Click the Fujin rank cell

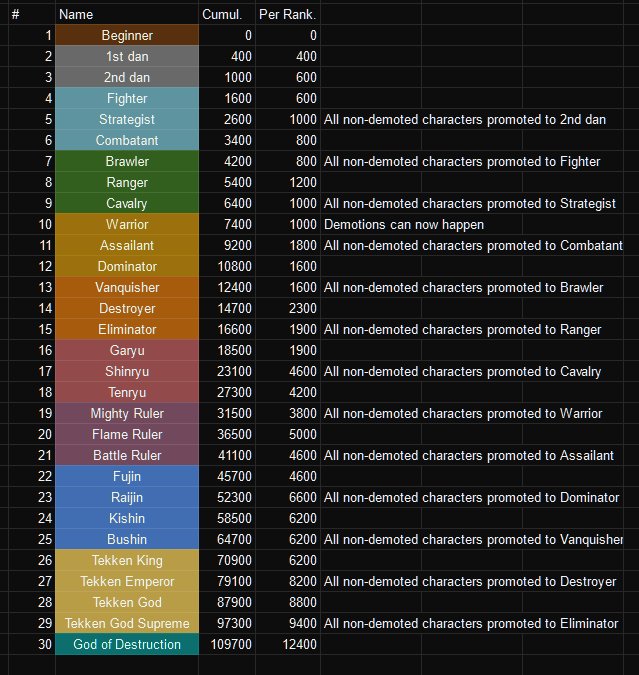tap(127, 477)
